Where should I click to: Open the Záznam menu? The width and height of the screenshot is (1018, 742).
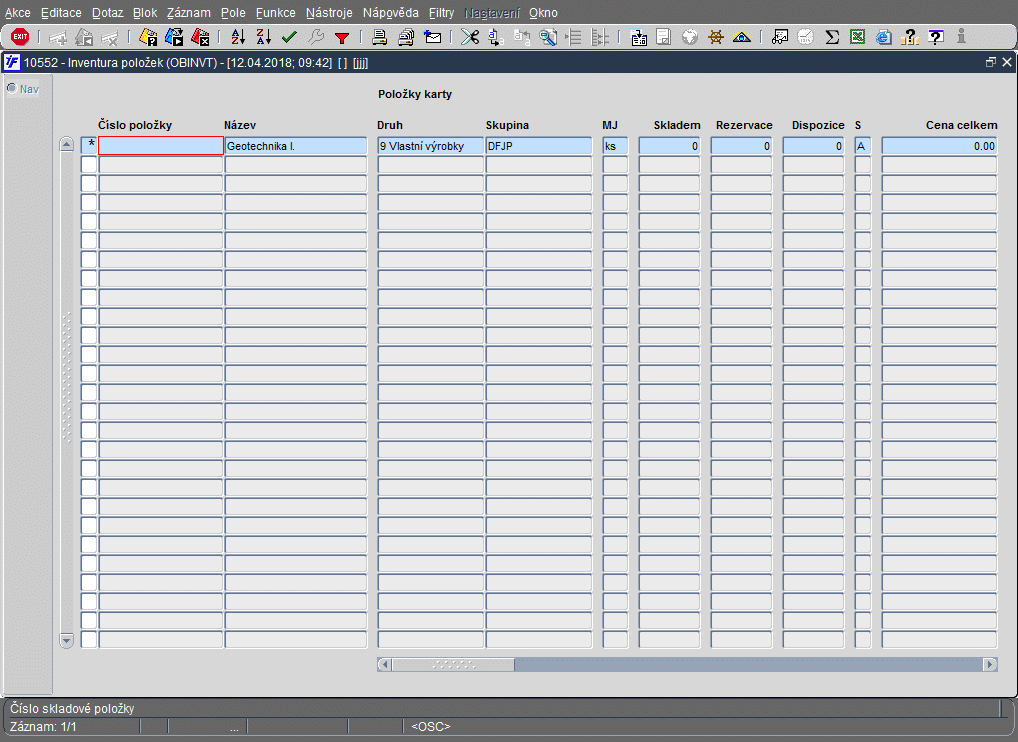(x=189, y=13)
